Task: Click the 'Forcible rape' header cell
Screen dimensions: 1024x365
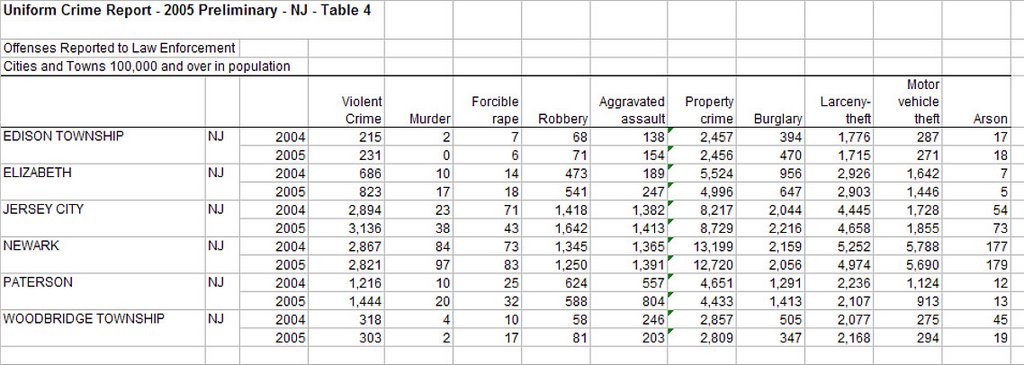Action: click(x=495, y=110)
